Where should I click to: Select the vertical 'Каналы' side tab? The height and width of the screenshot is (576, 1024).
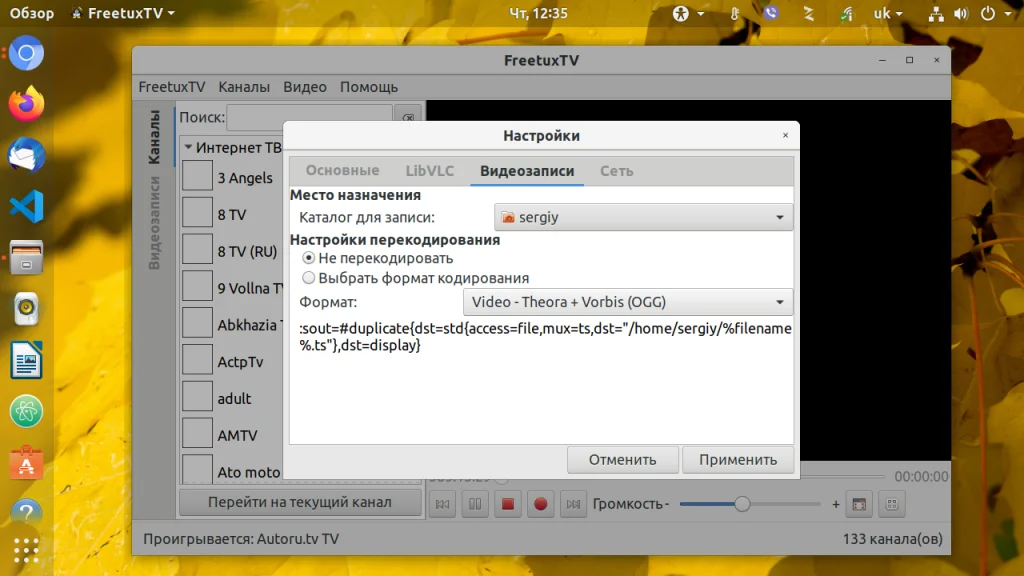pyautogui.click(x=154, y=137)
